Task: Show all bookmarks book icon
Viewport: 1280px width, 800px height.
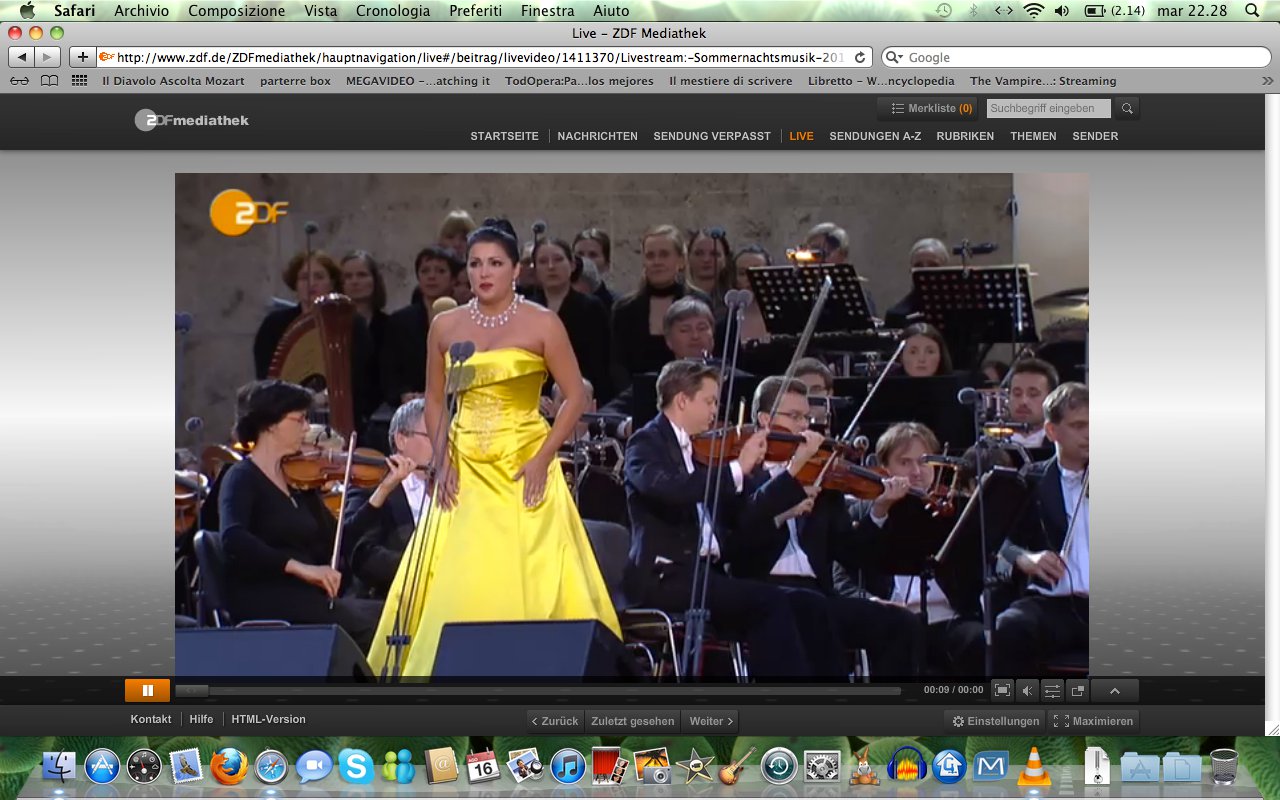Action: coord(49,81)
